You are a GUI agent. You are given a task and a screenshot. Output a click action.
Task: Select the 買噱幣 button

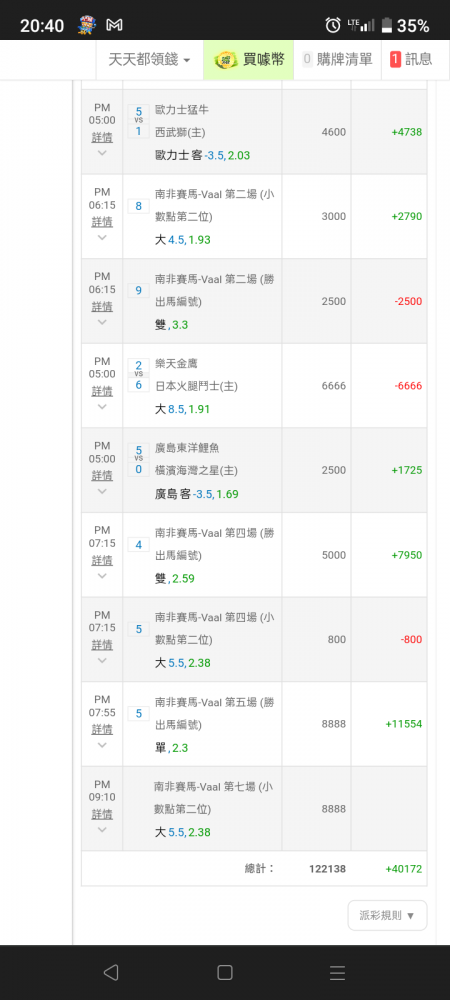pos(249,60)
